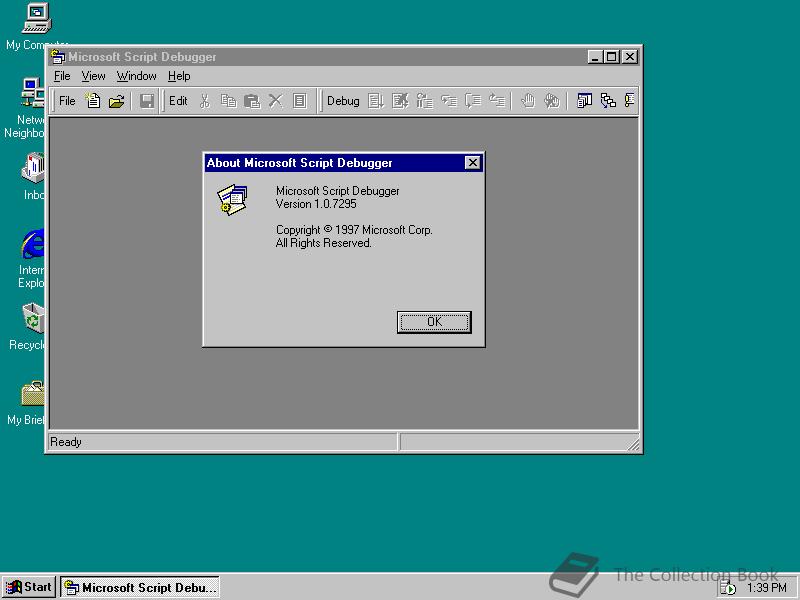Open the Running Documents window icon
The width and height of the screenshot is (800, 600).
pos(584,101)
